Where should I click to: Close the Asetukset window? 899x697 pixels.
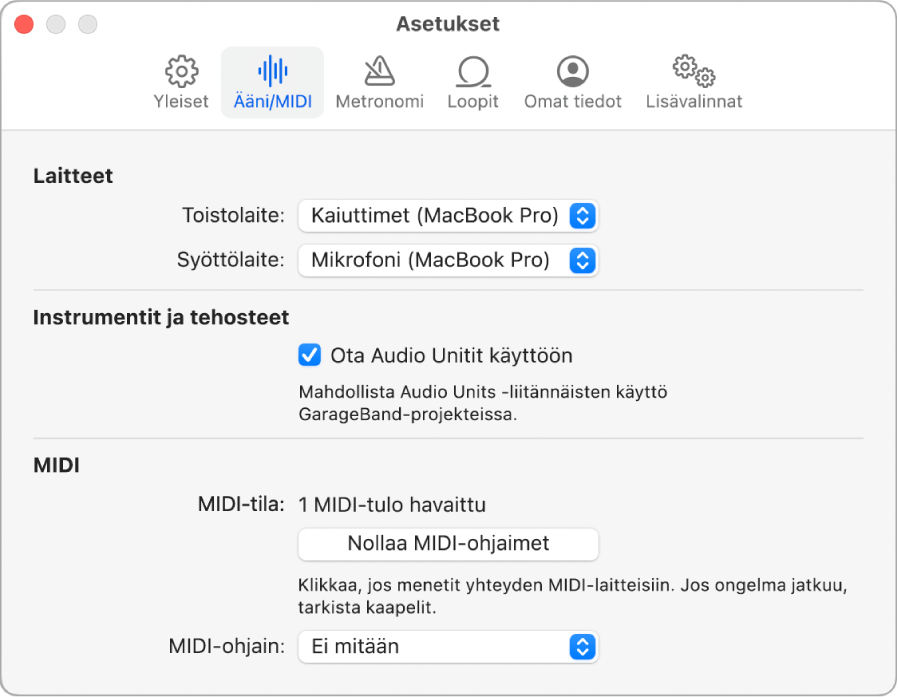click(x=24, y=23)
